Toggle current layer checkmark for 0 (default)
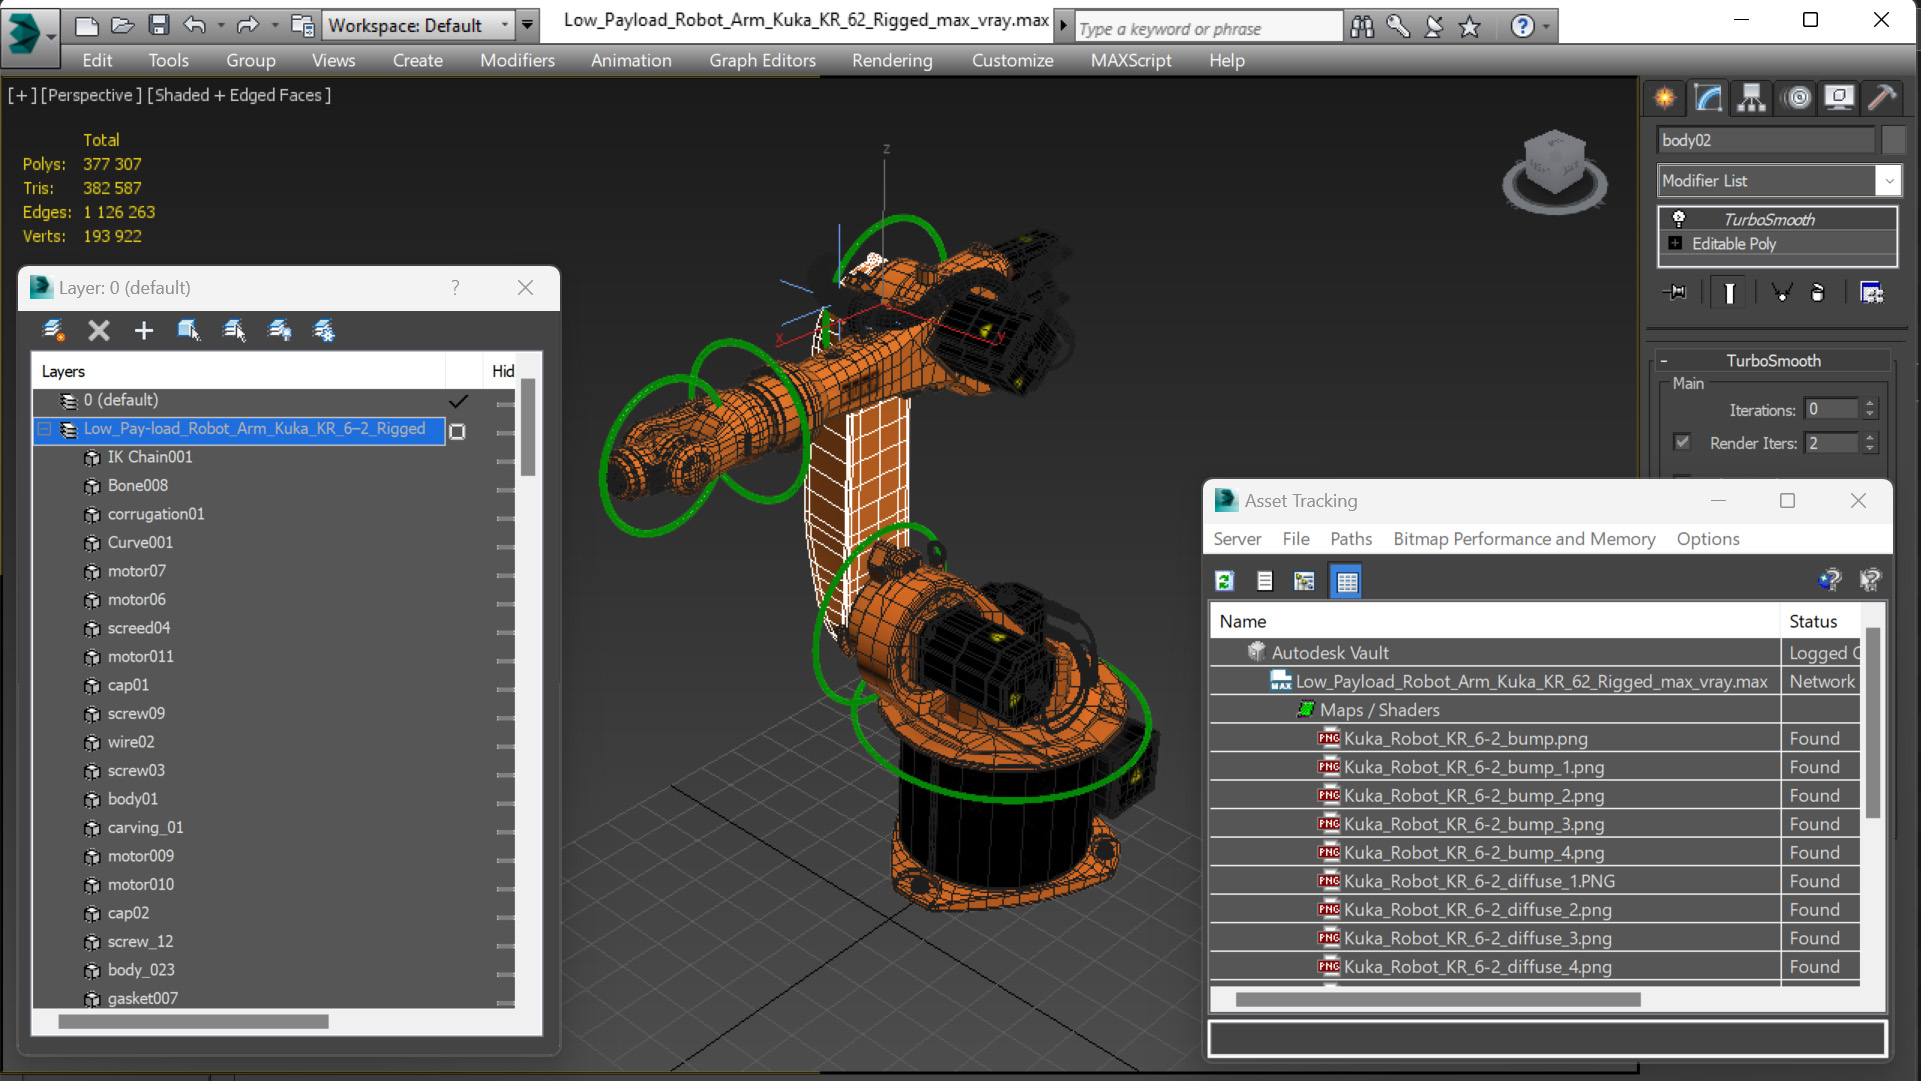The height and width of the screenshot is (1081, 1921). pyautogui.click(x=458, y=401)
